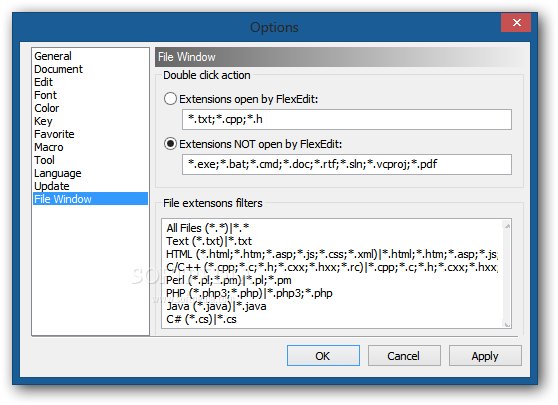Viewport: 558px width, 405px height.
Task: Click the *.txt;*.cpp;*.h extensions field
Action: [347, 119]
